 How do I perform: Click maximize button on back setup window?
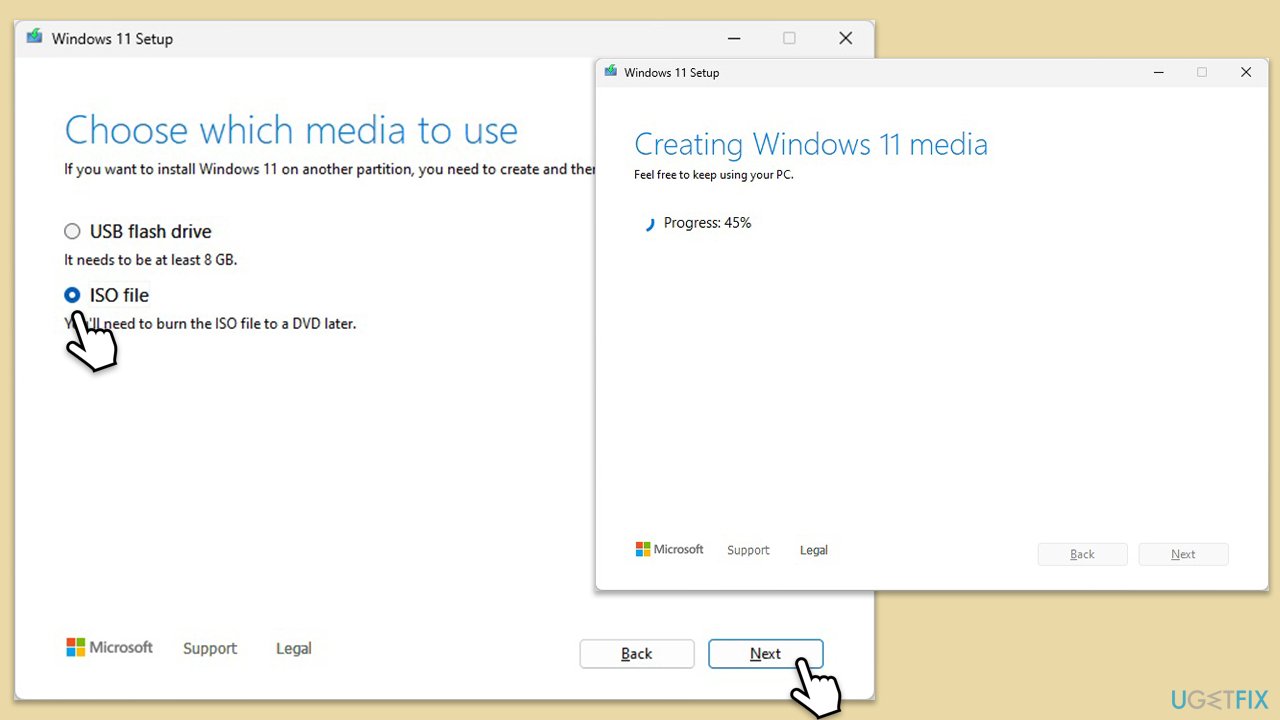[x=790, y=38]
